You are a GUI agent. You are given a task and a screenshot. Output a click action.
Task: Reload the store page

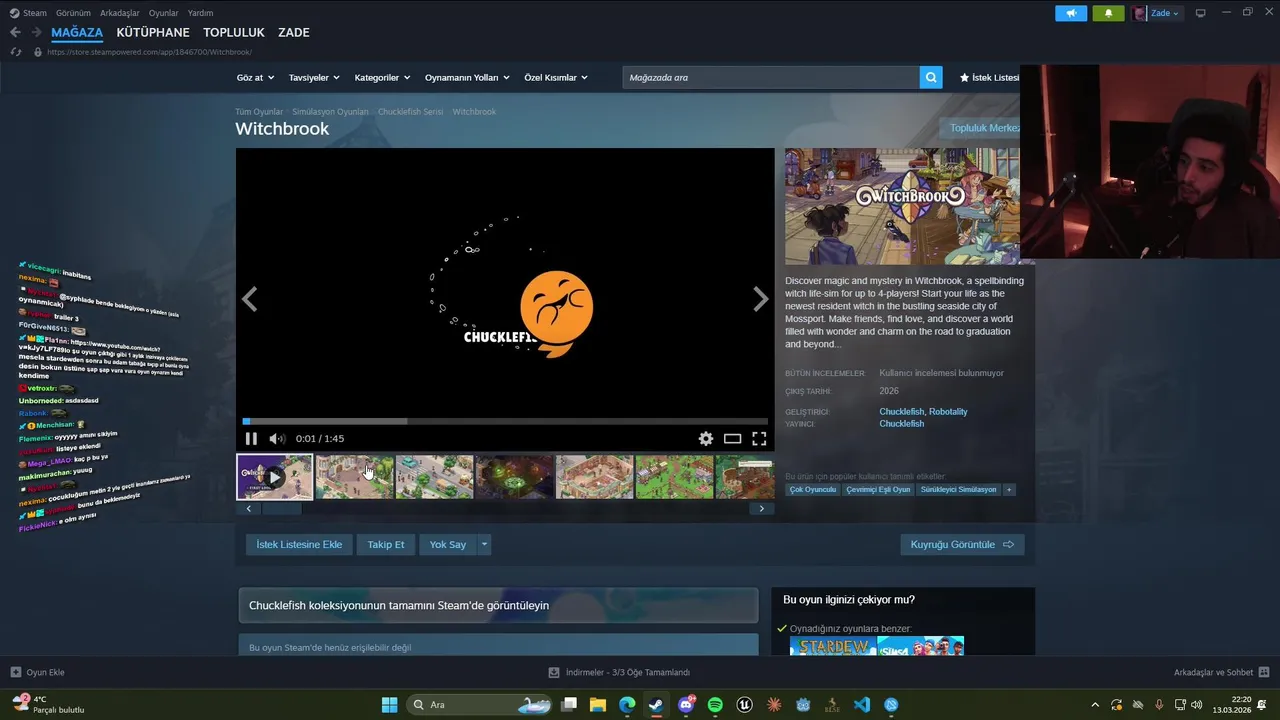tap(16, 52)
